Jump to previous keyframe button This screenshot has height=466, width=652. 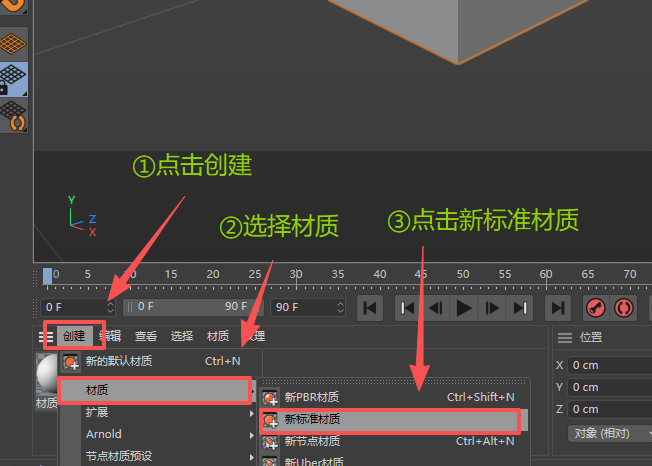click(408, 308)
